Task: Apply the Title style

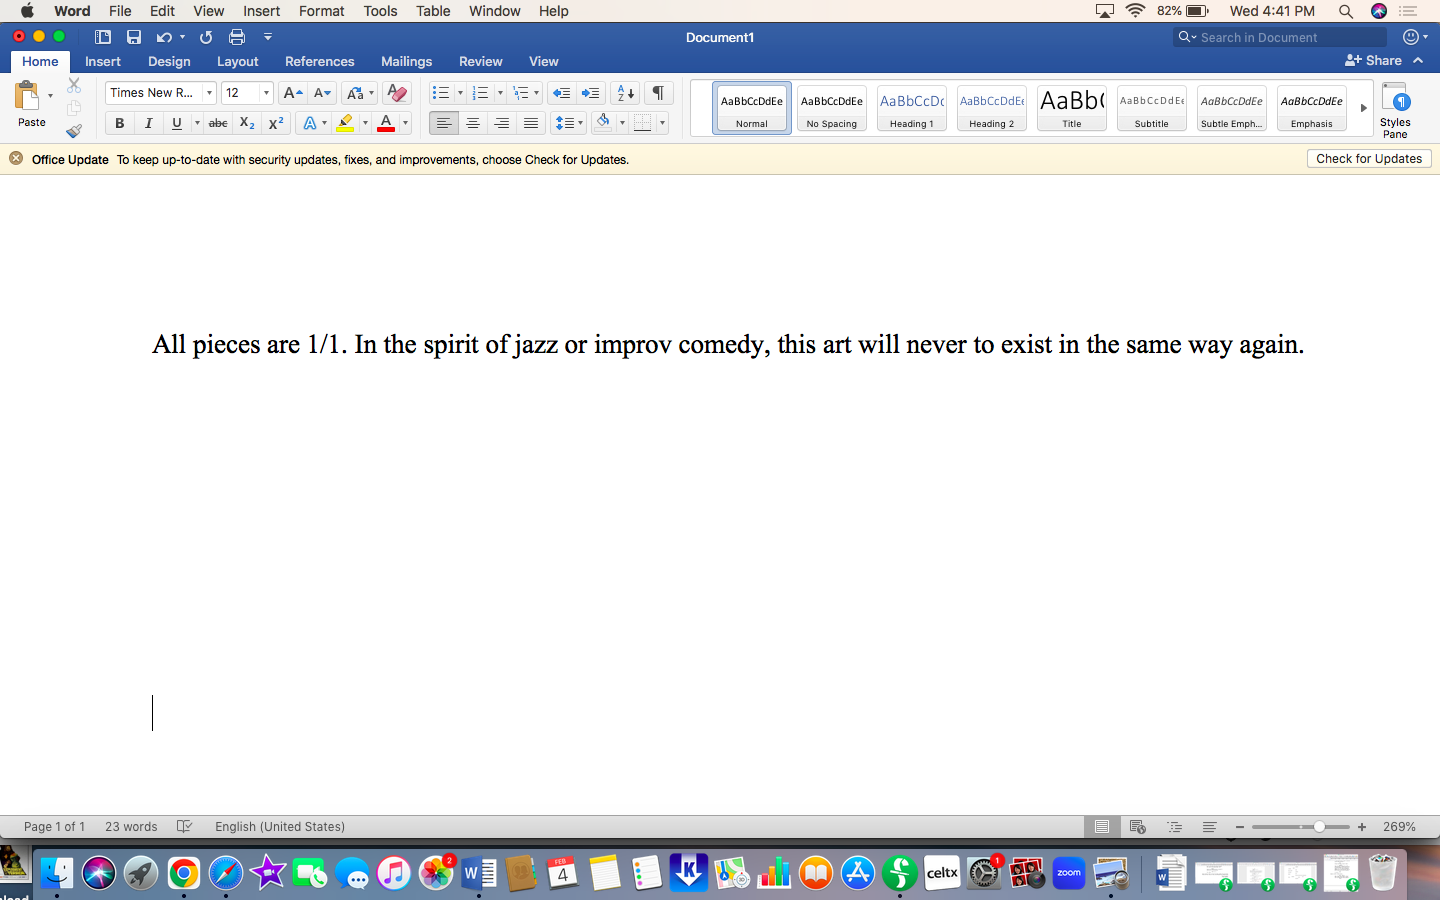Action: click(x=1072, y=108)
